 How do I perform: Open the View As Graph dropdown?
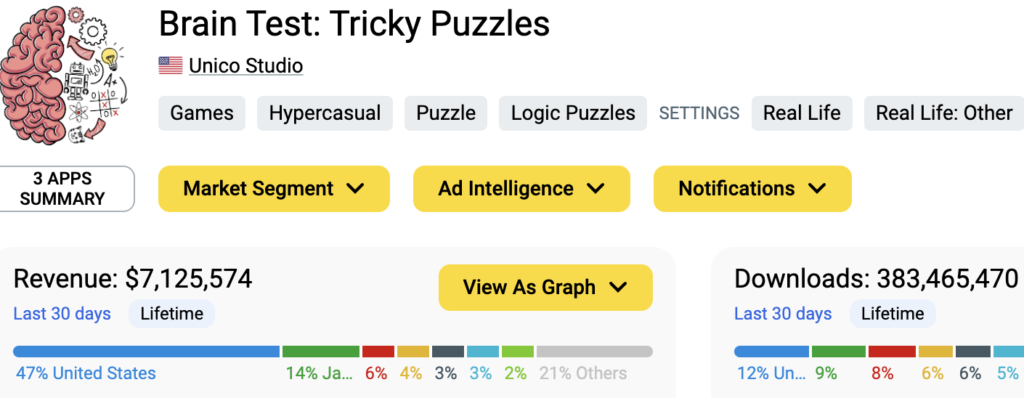tap(545, 288)
